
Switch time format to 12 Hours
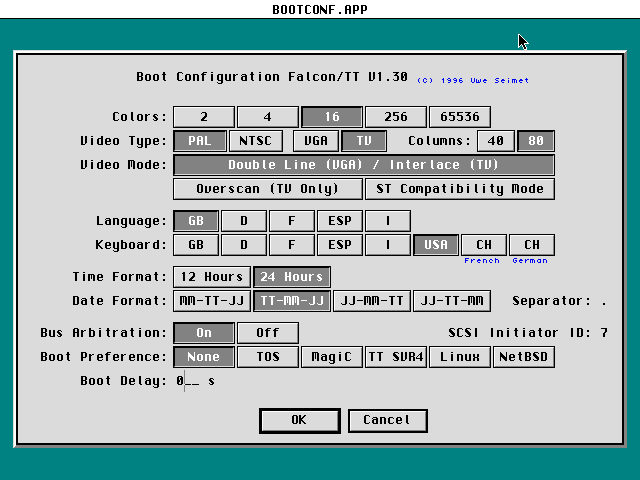pyautogui.click(x=211, y=277)
